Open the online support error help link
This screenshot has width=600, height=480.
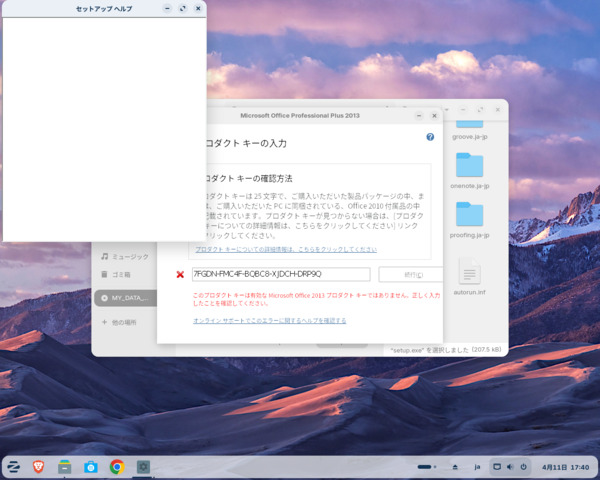tap(269, 320)
